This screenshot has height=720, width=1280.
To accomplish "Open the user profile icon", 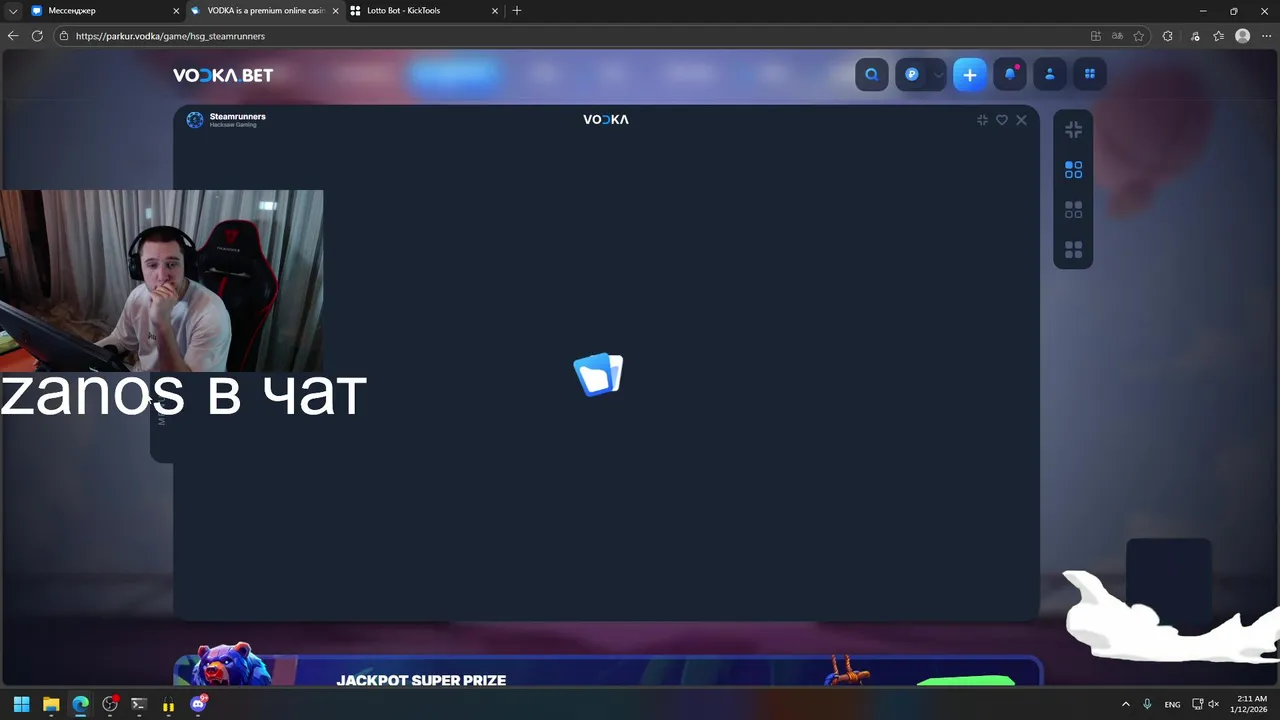I will tap(1050, 74).
